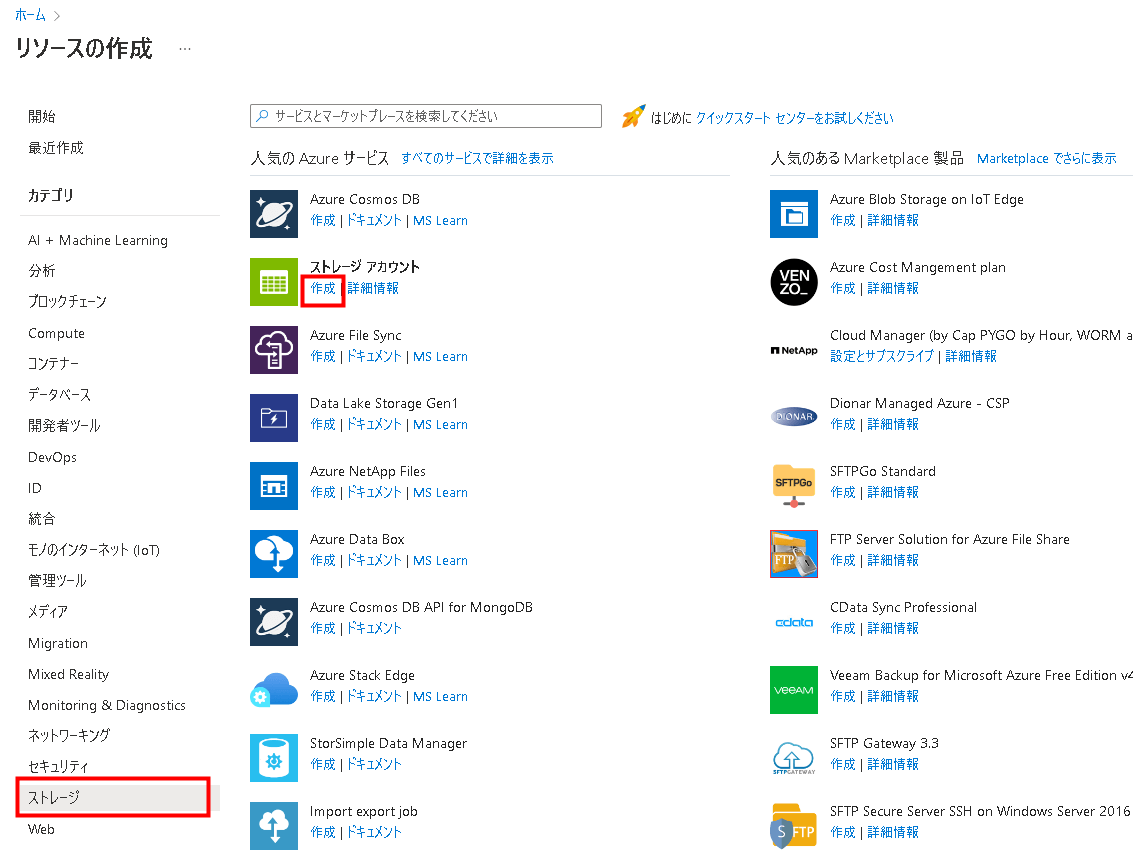Click 作成 under Azure Cosmos DB
This screenshot has width=1133, height=850.
(323, 220)
